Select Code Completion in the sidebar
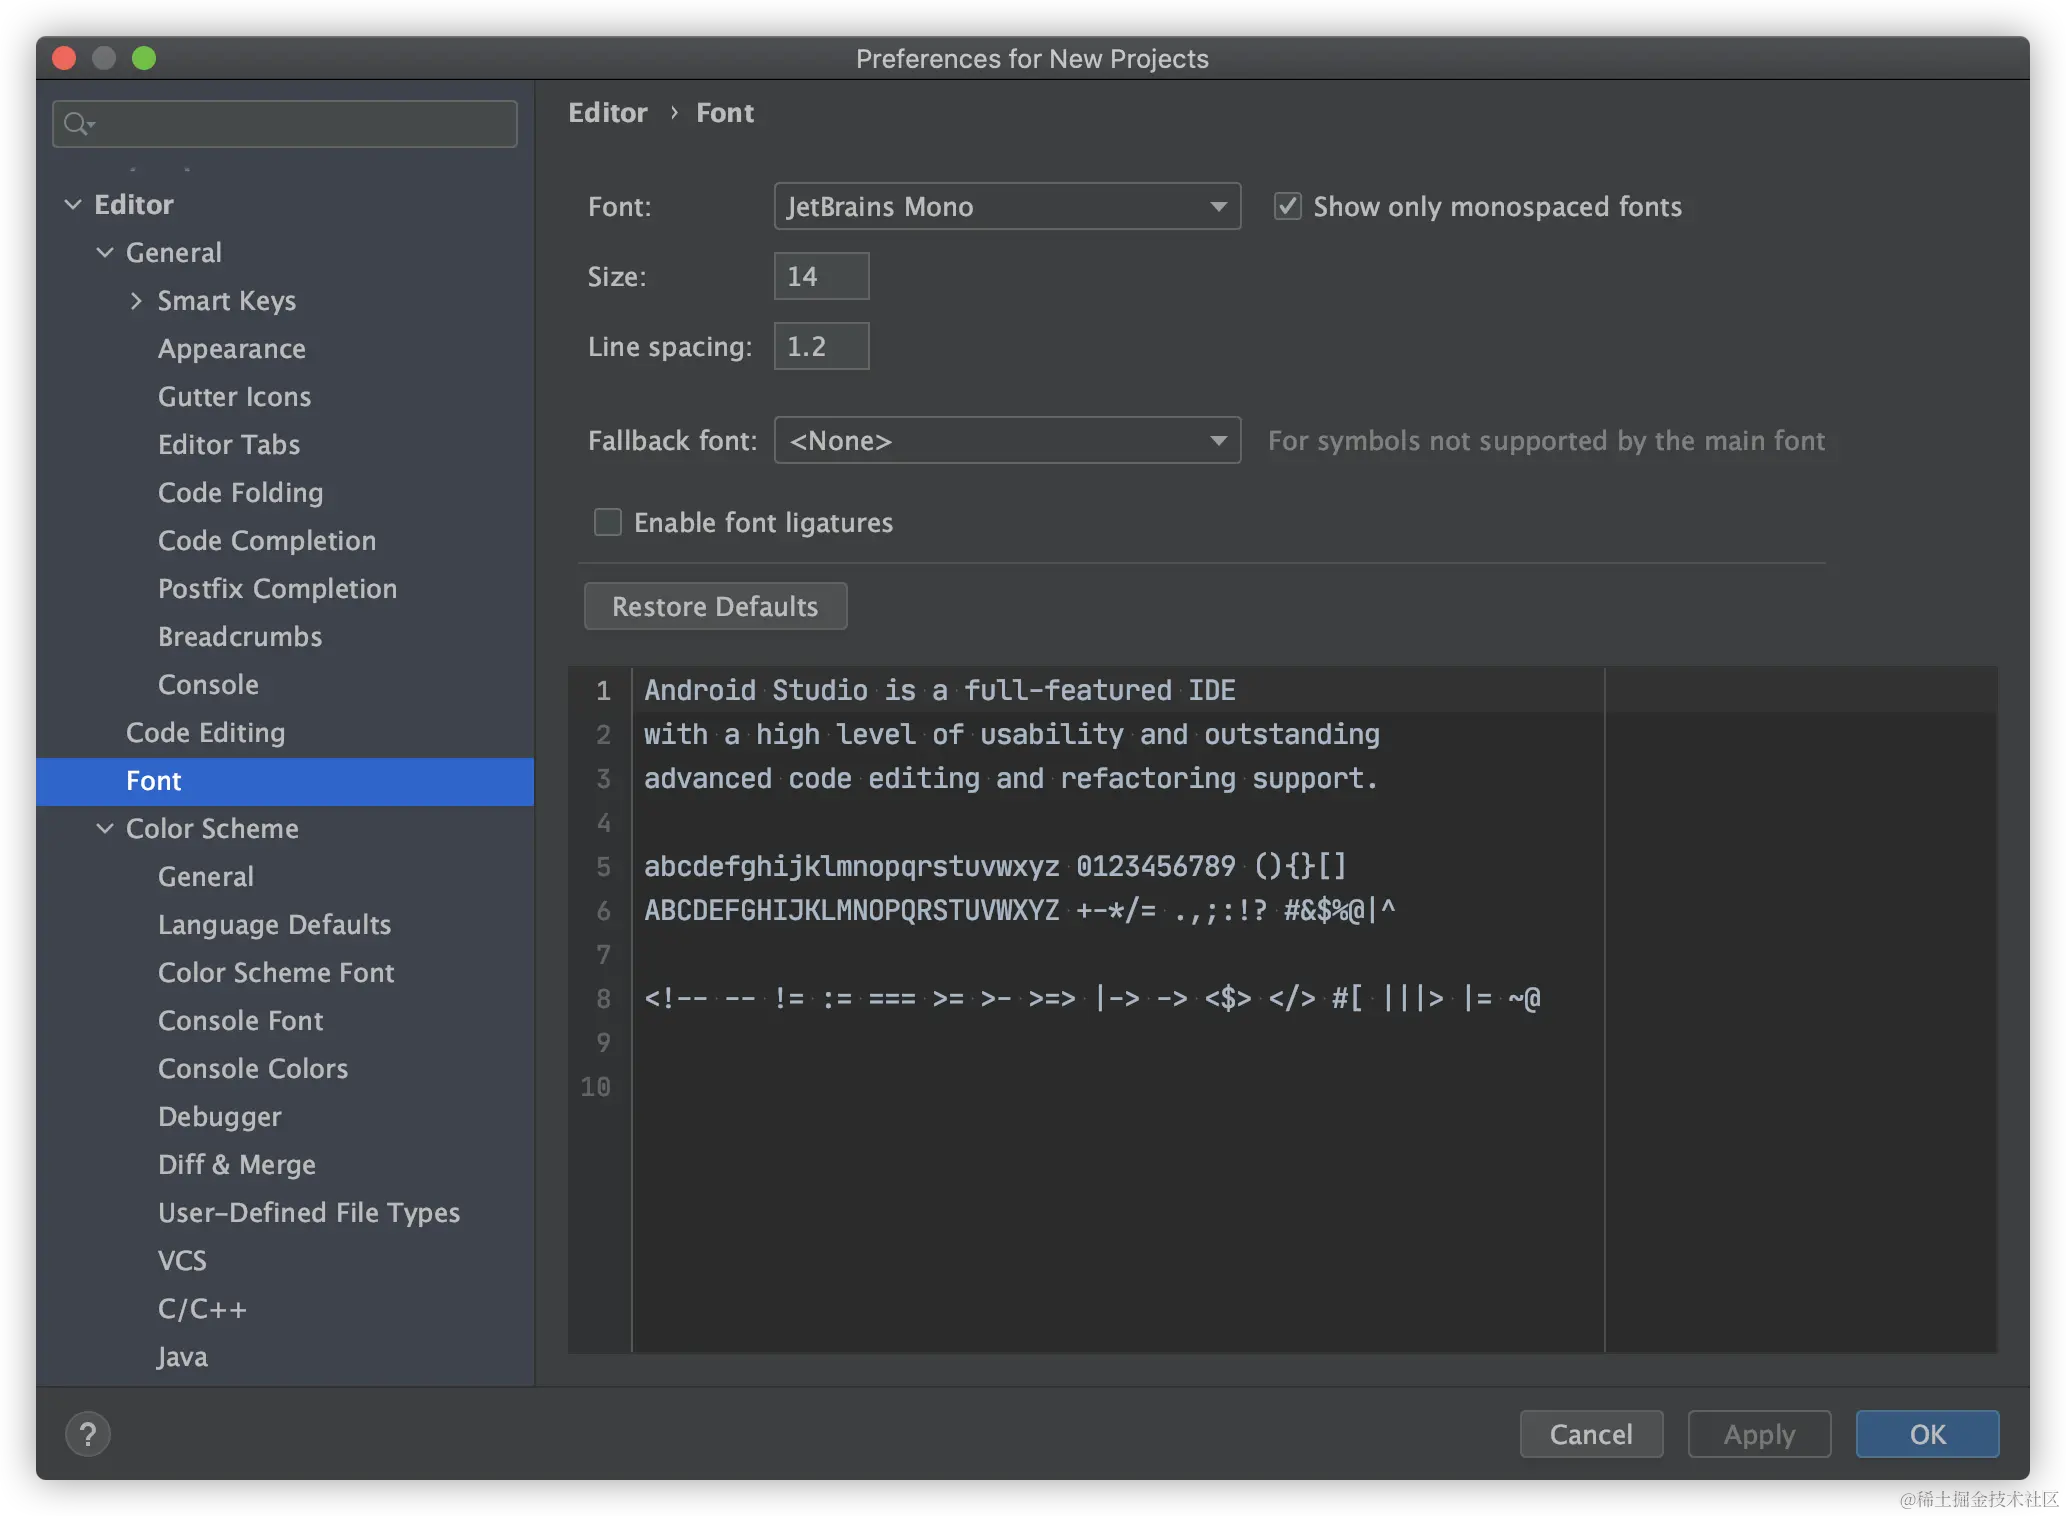The width and height of the screenshot is (2066, 1516). click(x=267, y=541)
